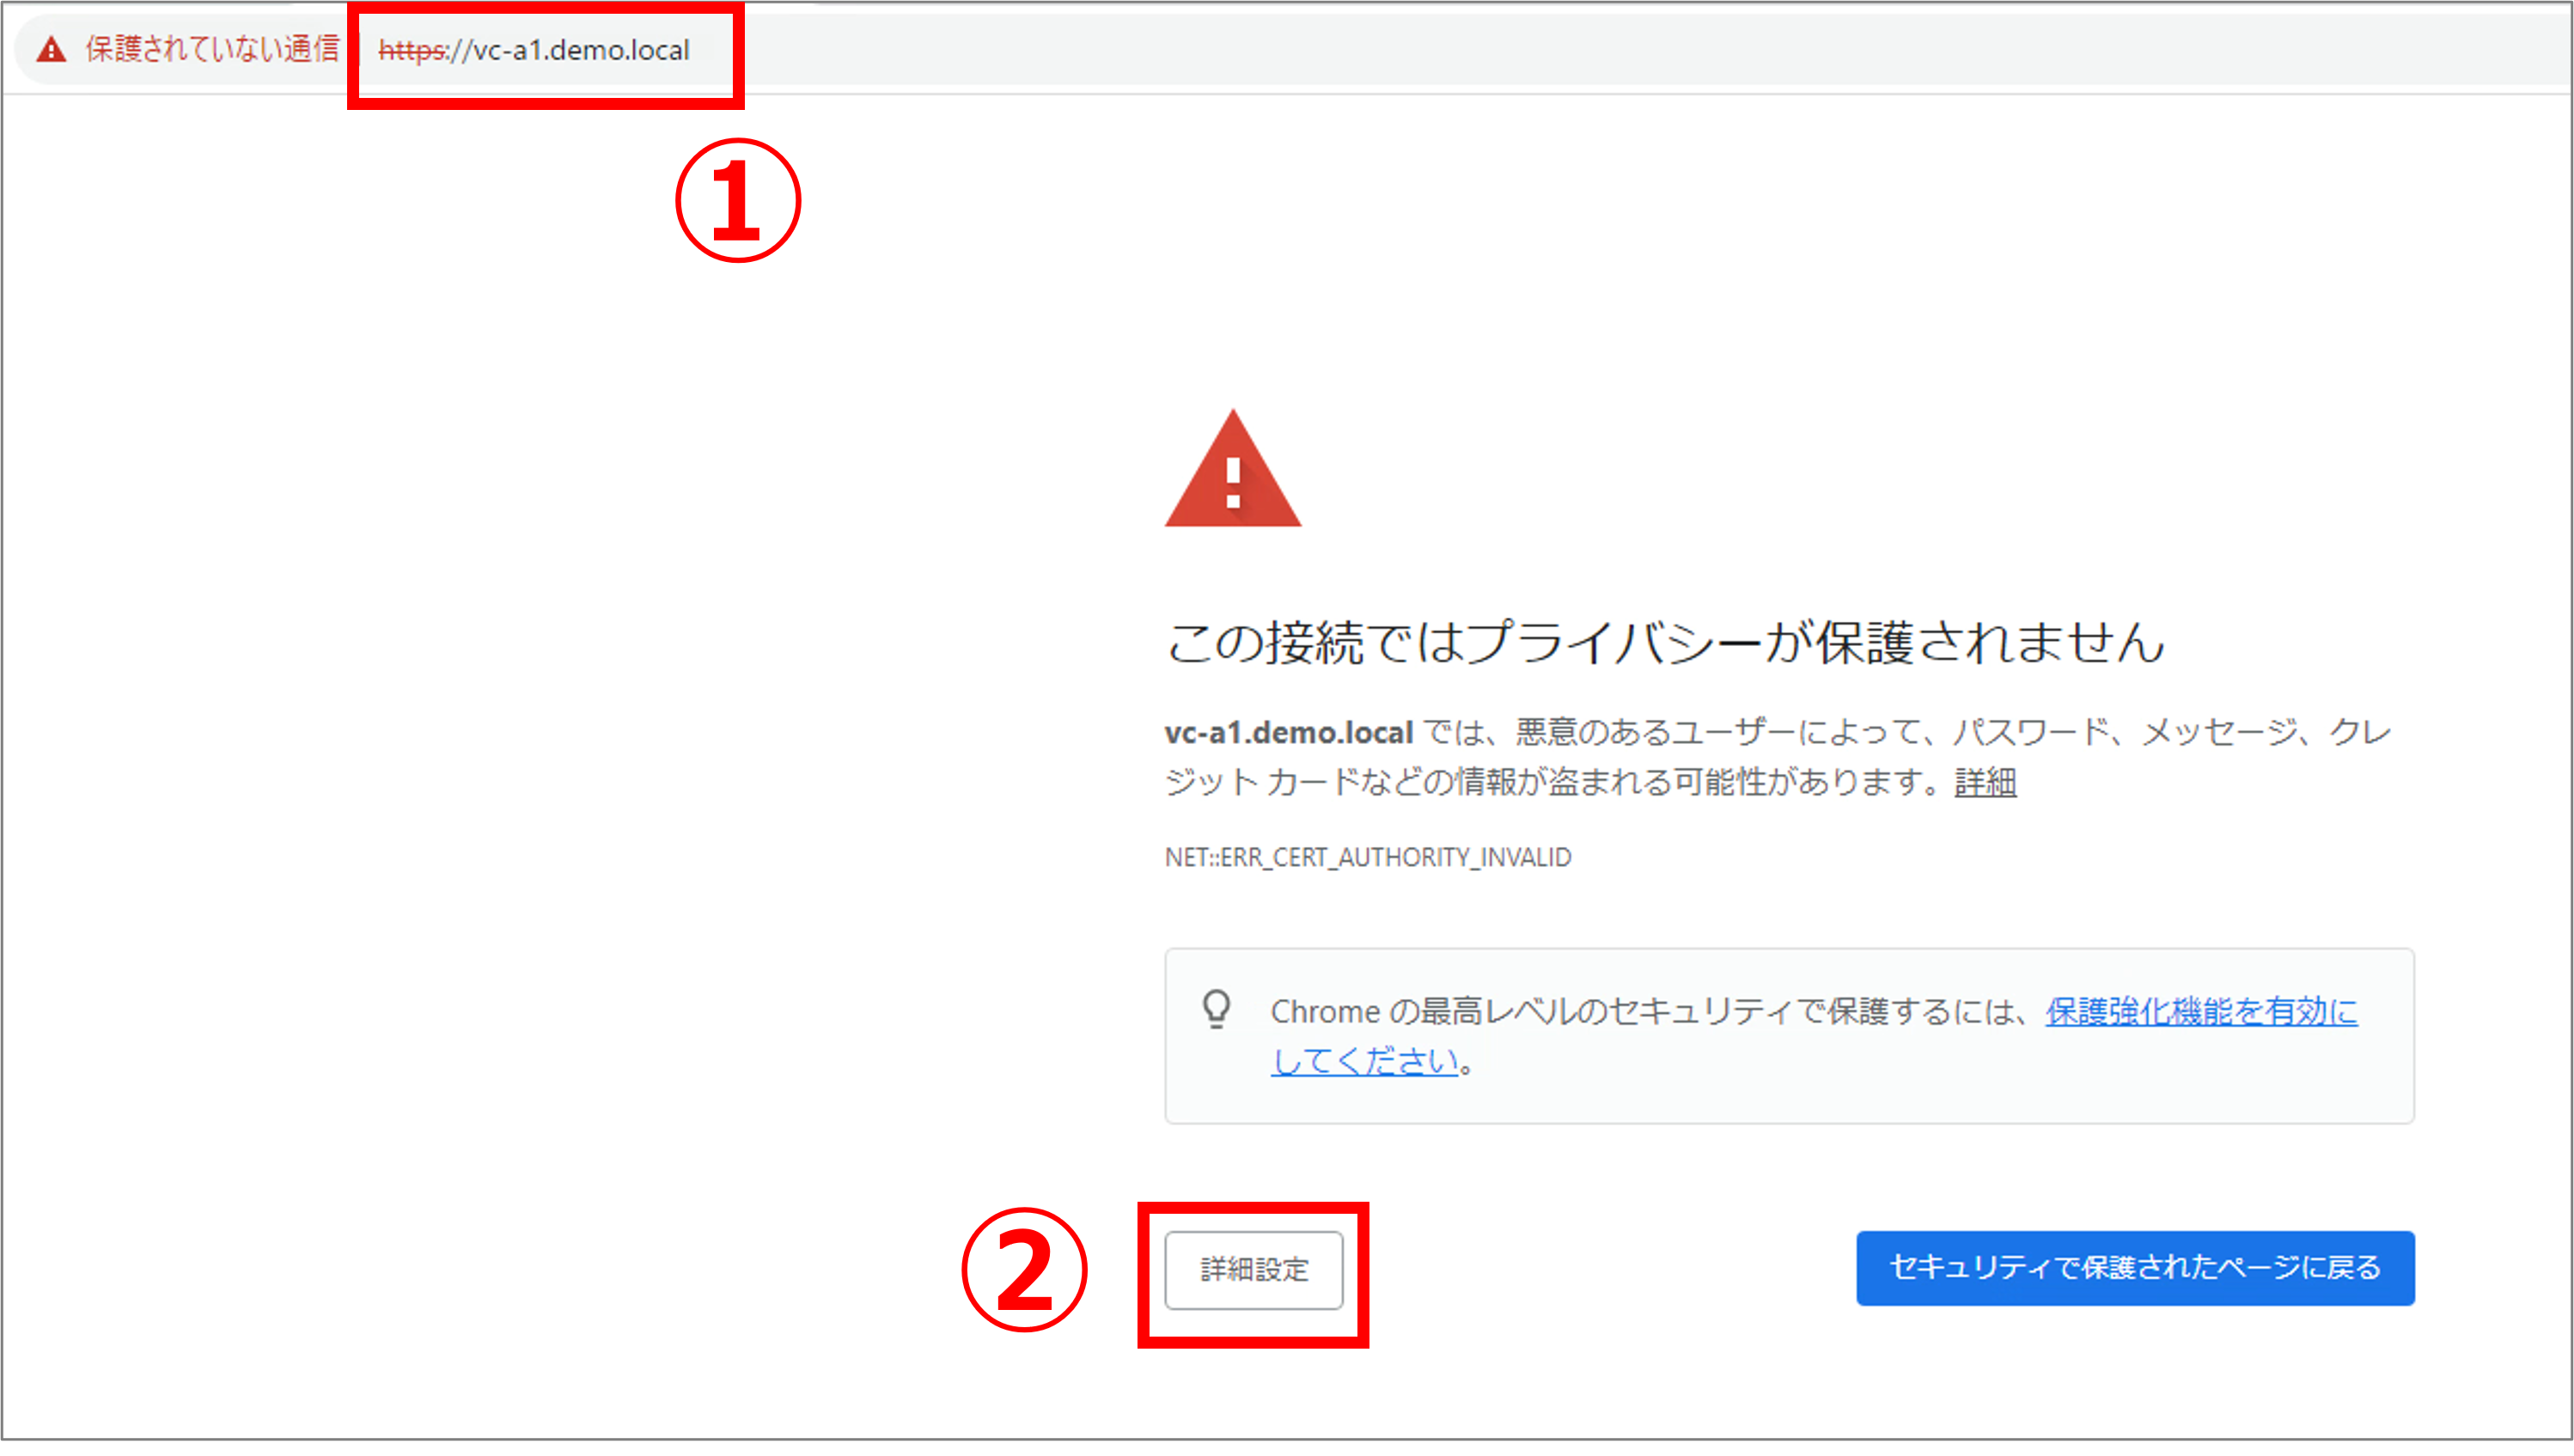
Task: Click the 詳細設定 button
Action: (1253, 1270)
